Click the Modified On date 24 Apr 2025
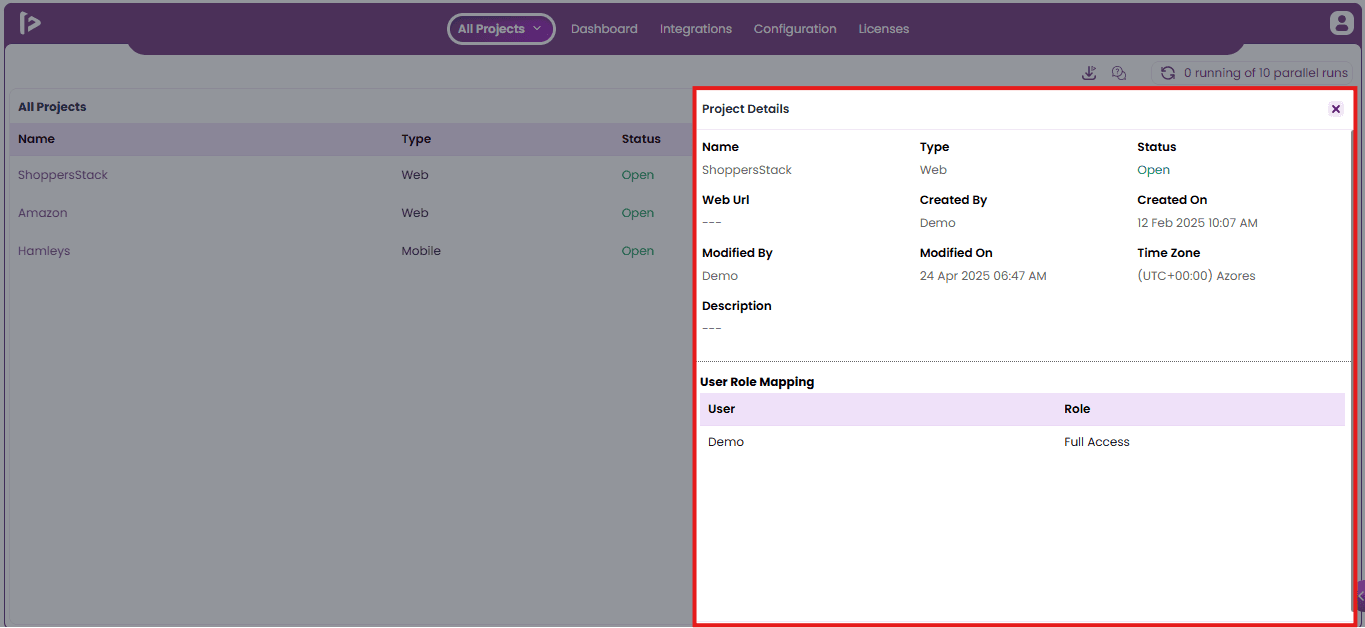 983,276
